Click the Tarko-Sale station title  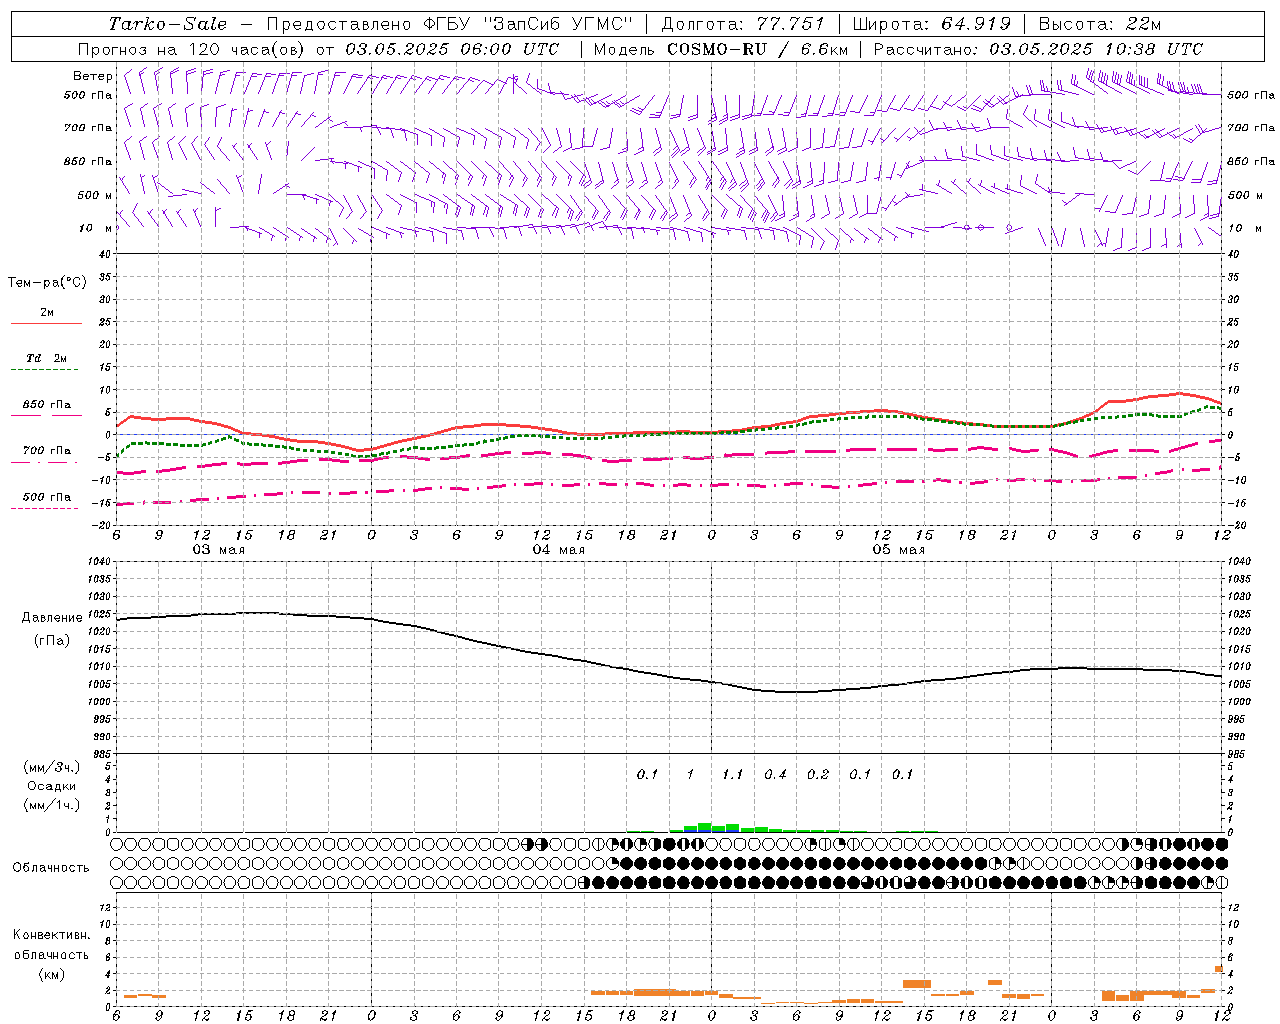click(168, 24)
